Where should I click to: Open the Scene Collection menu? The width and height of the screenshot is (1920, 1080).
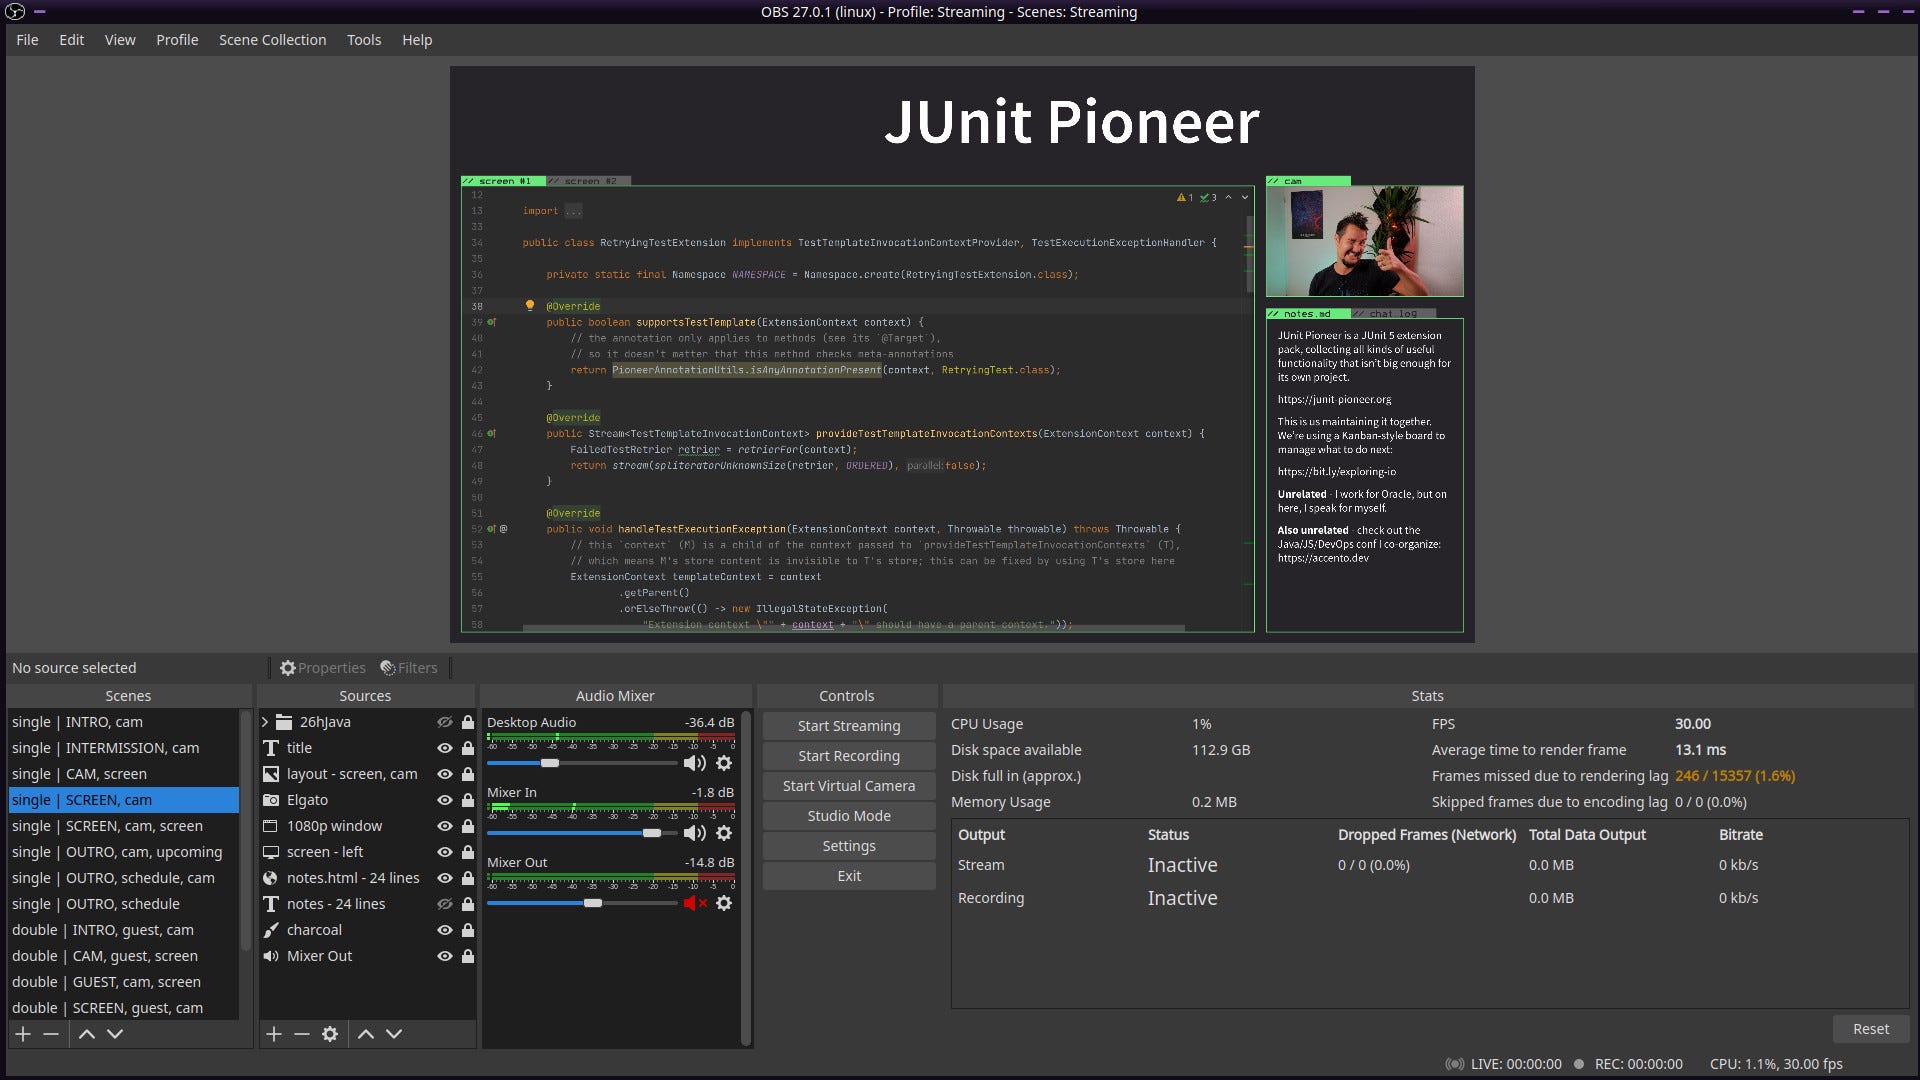pos(272,39)
